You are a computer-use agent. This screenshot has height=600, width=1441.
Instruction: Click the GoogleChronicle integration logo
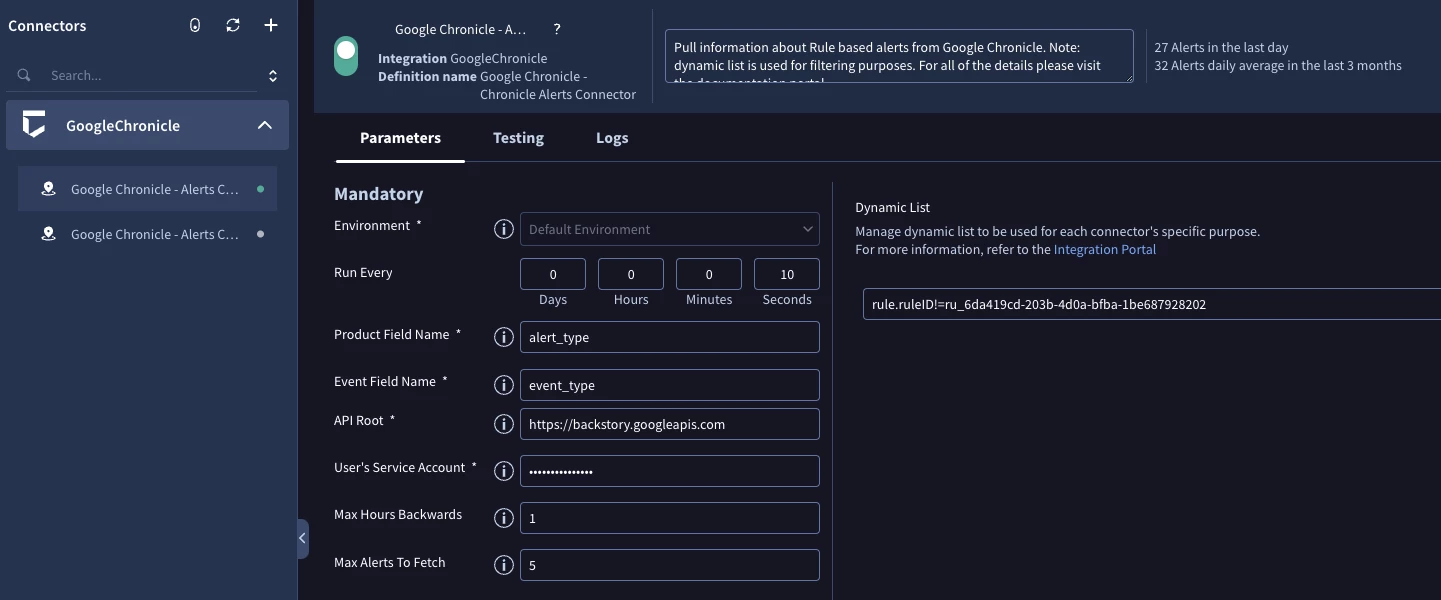tap(34, 125)
